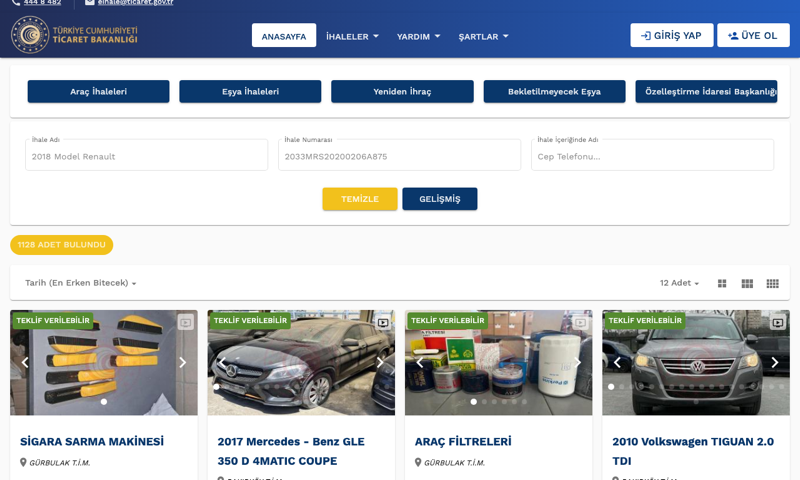Click TEKLİF VERİLEBİLİR badge on Tiguan card
This screenshot has height=480, width=800.
click(645, 320)
